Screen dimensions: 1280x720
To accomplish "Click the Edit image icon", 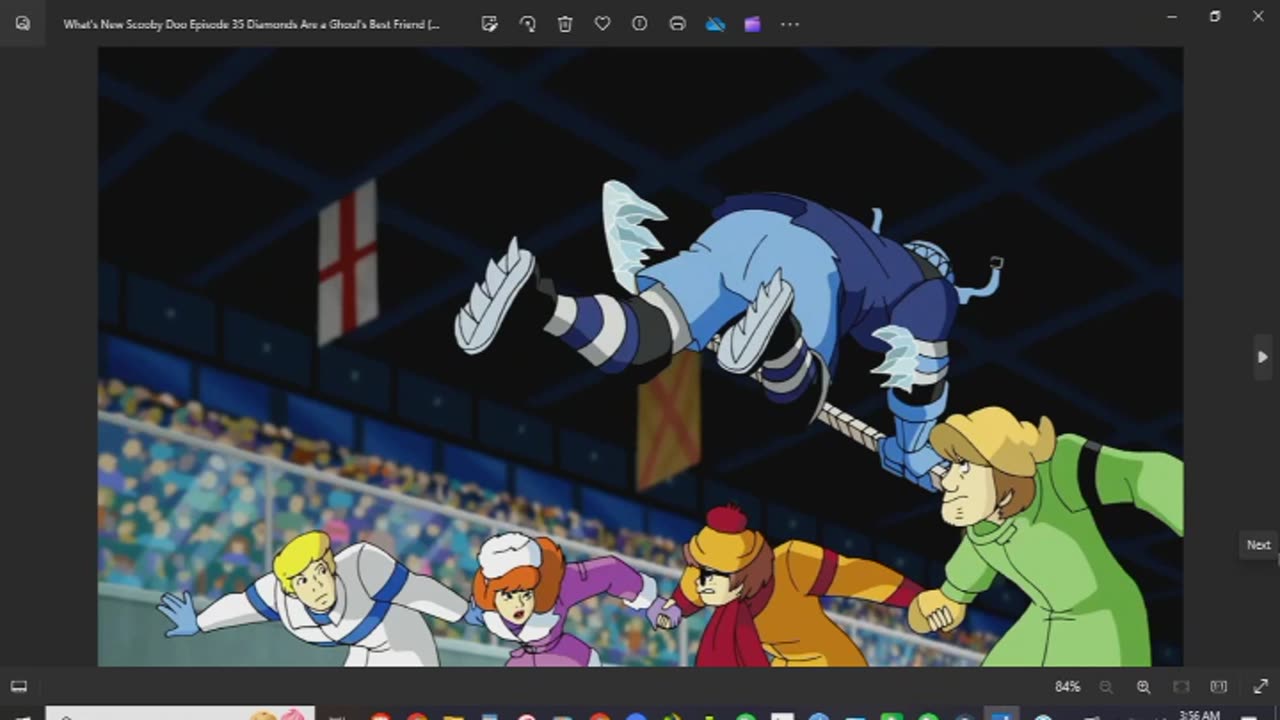I will (489, 24).
